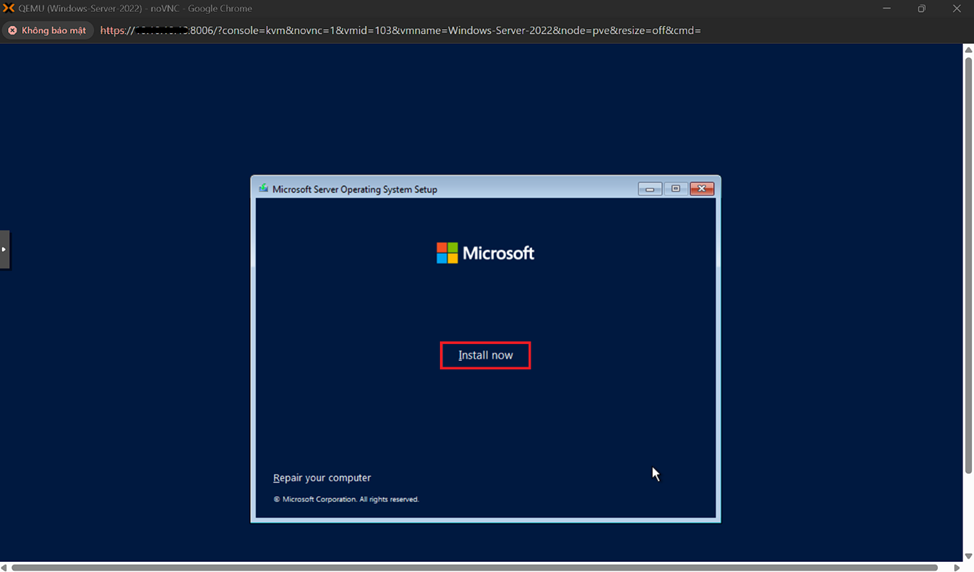Click the Microsoft logo in setup window
Viewport: 974px width, 572px height.
click(x=485, y=253)
